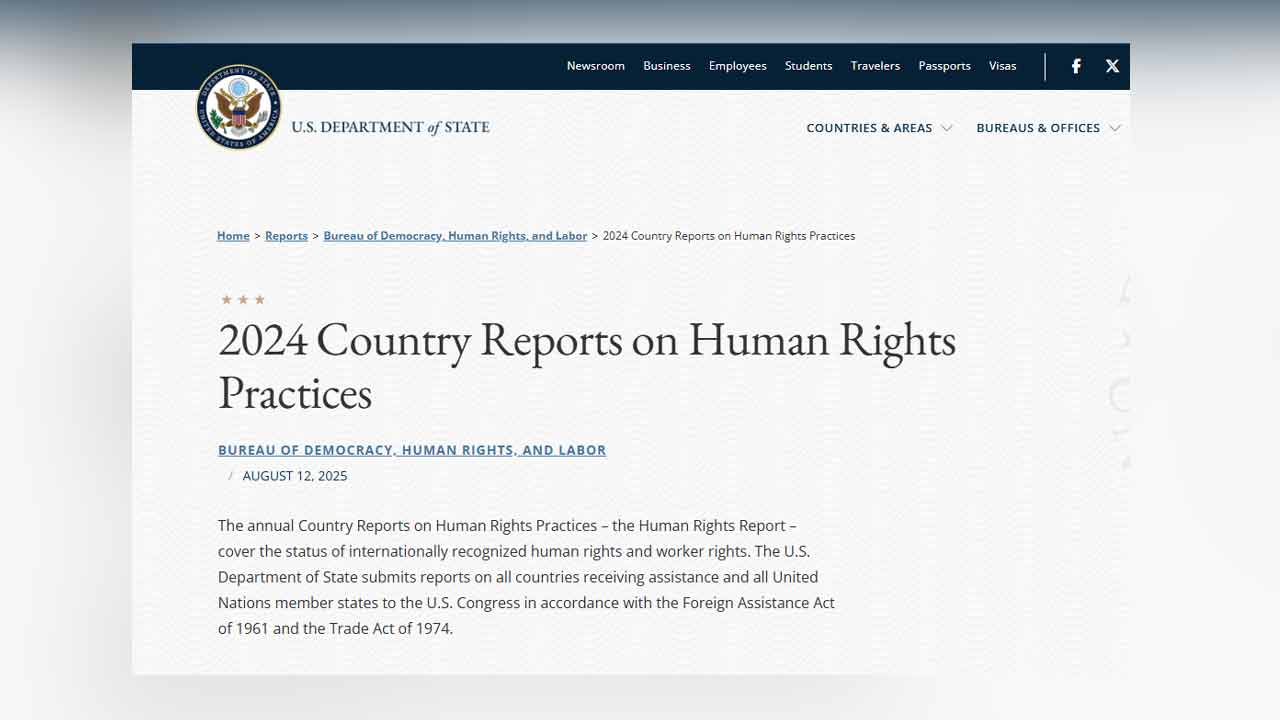Expand the Bureaus & Offices dropdown

(1047, 128)
